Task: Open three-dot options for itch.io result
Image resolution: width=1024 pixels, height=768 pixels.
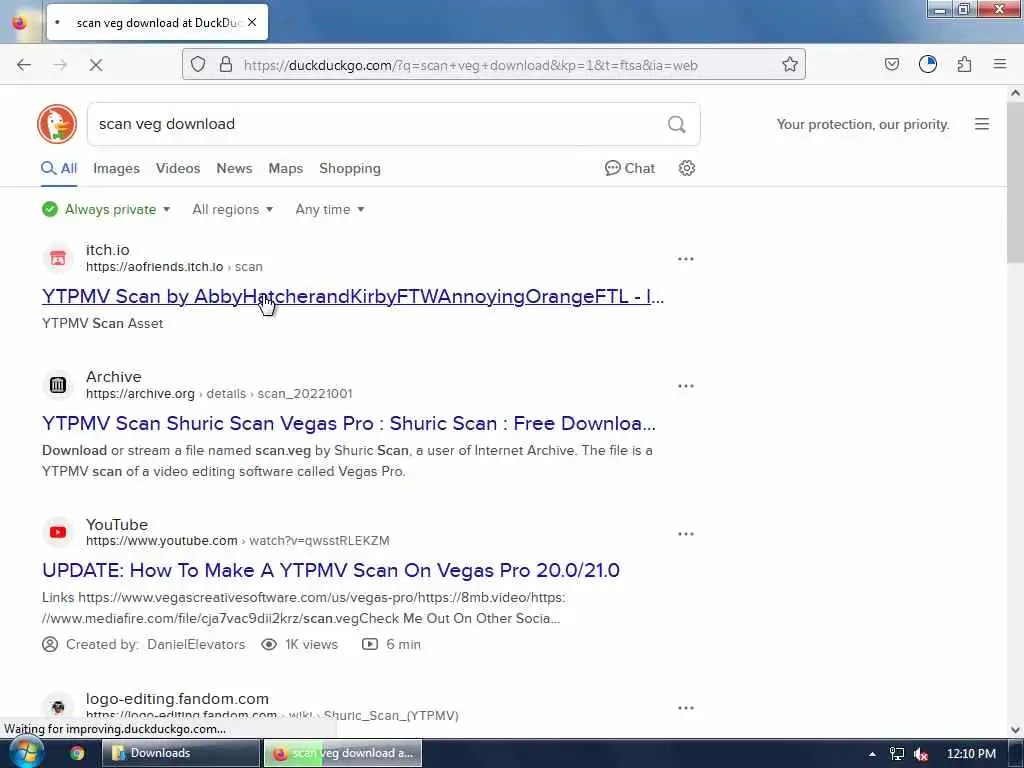Action: [x=686, y=259]
